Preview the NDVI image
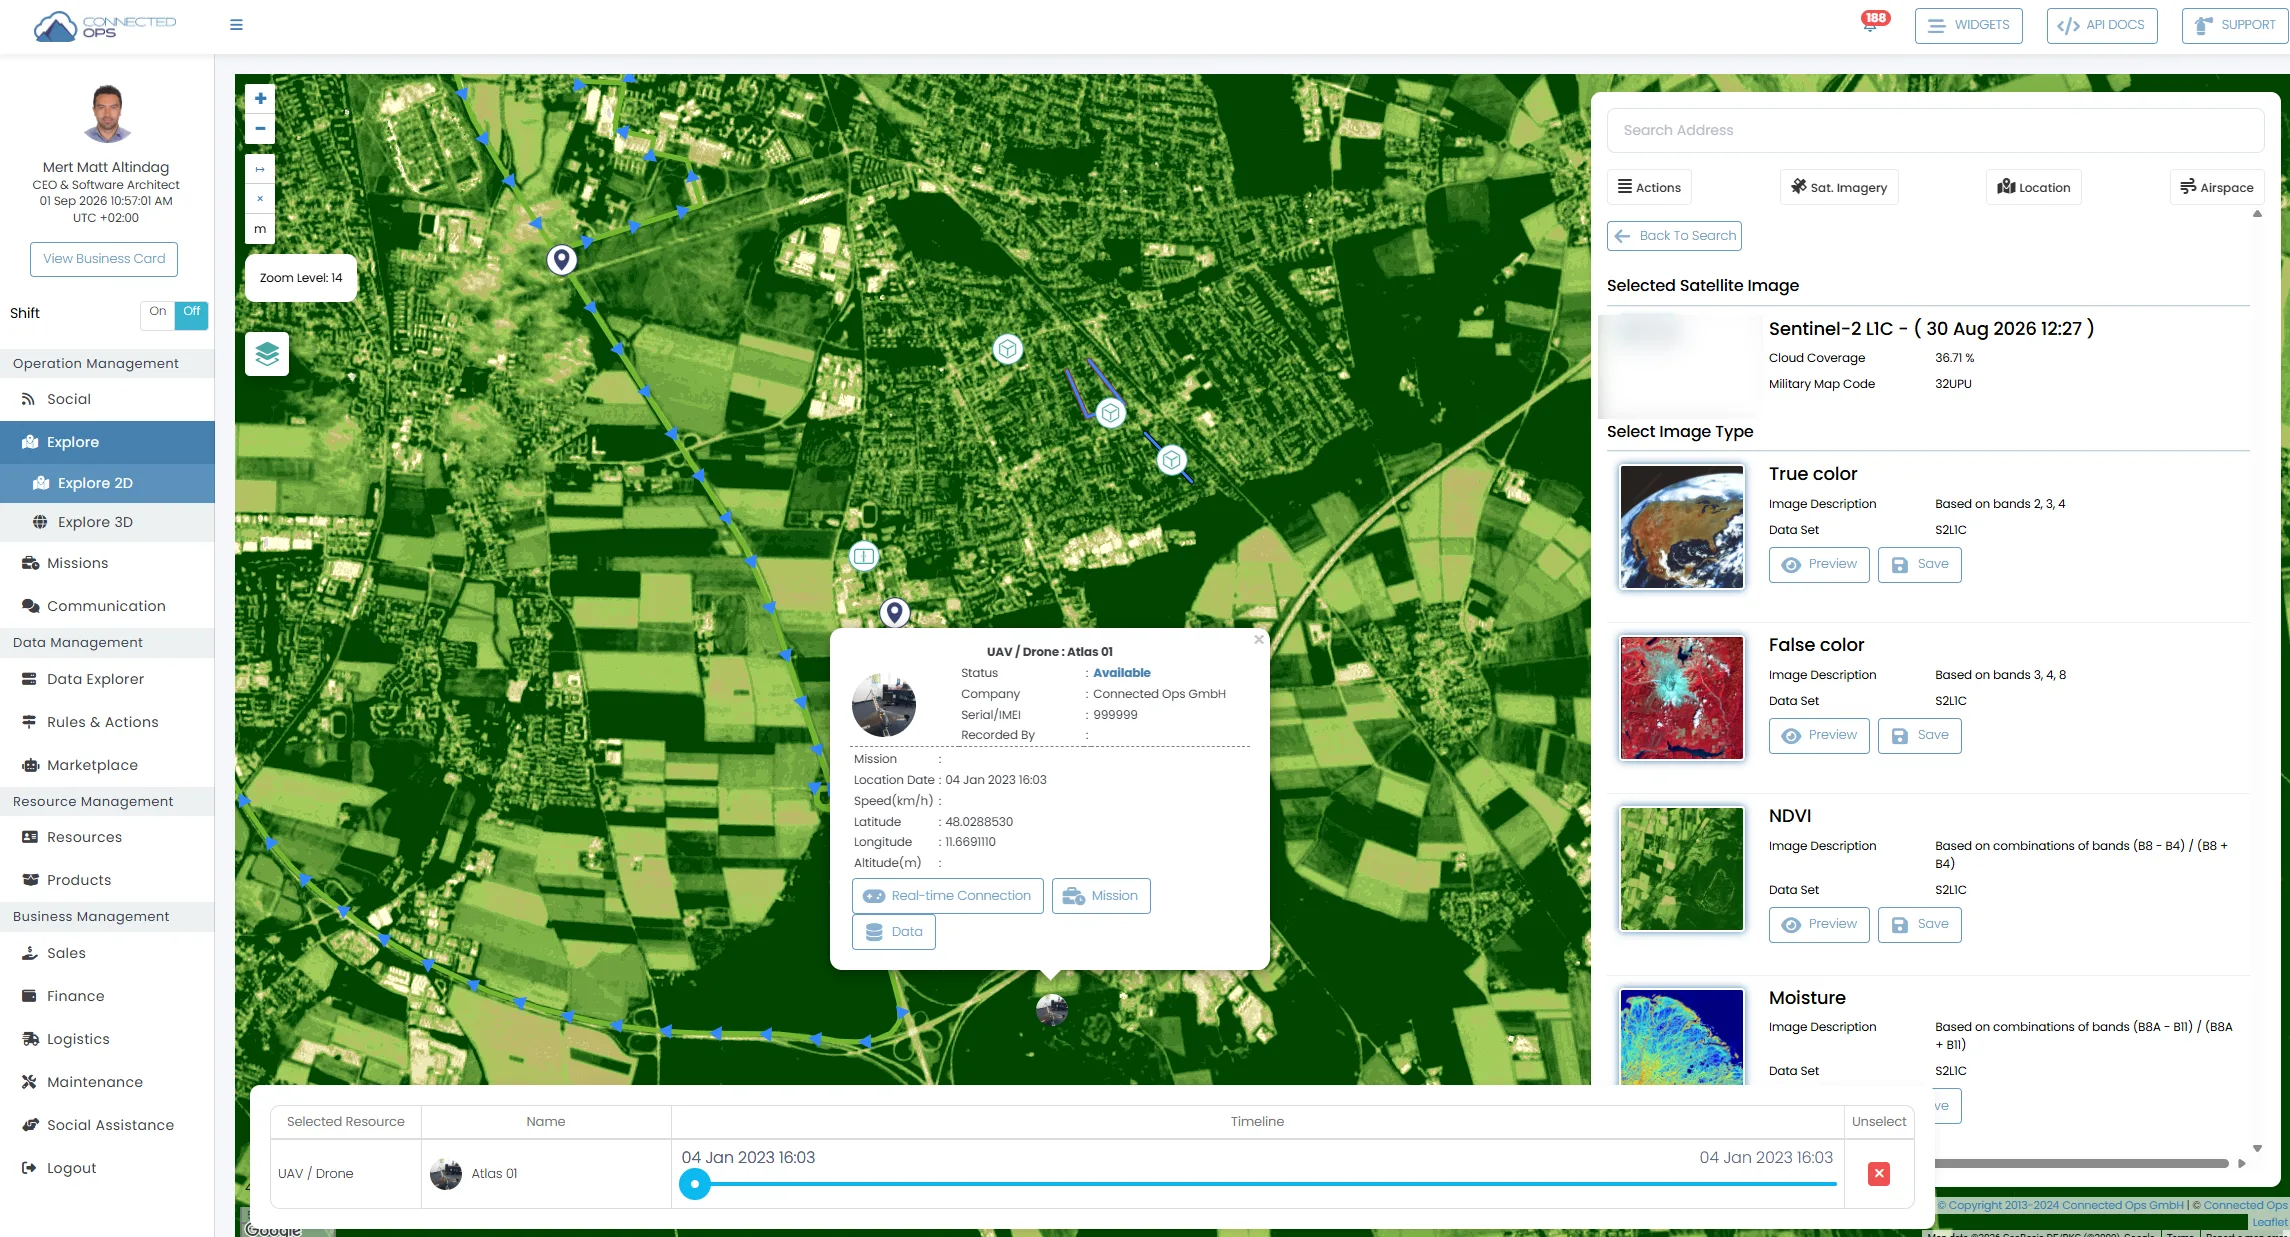This screenshot has width=2290, height=1237. (1819, 925)
